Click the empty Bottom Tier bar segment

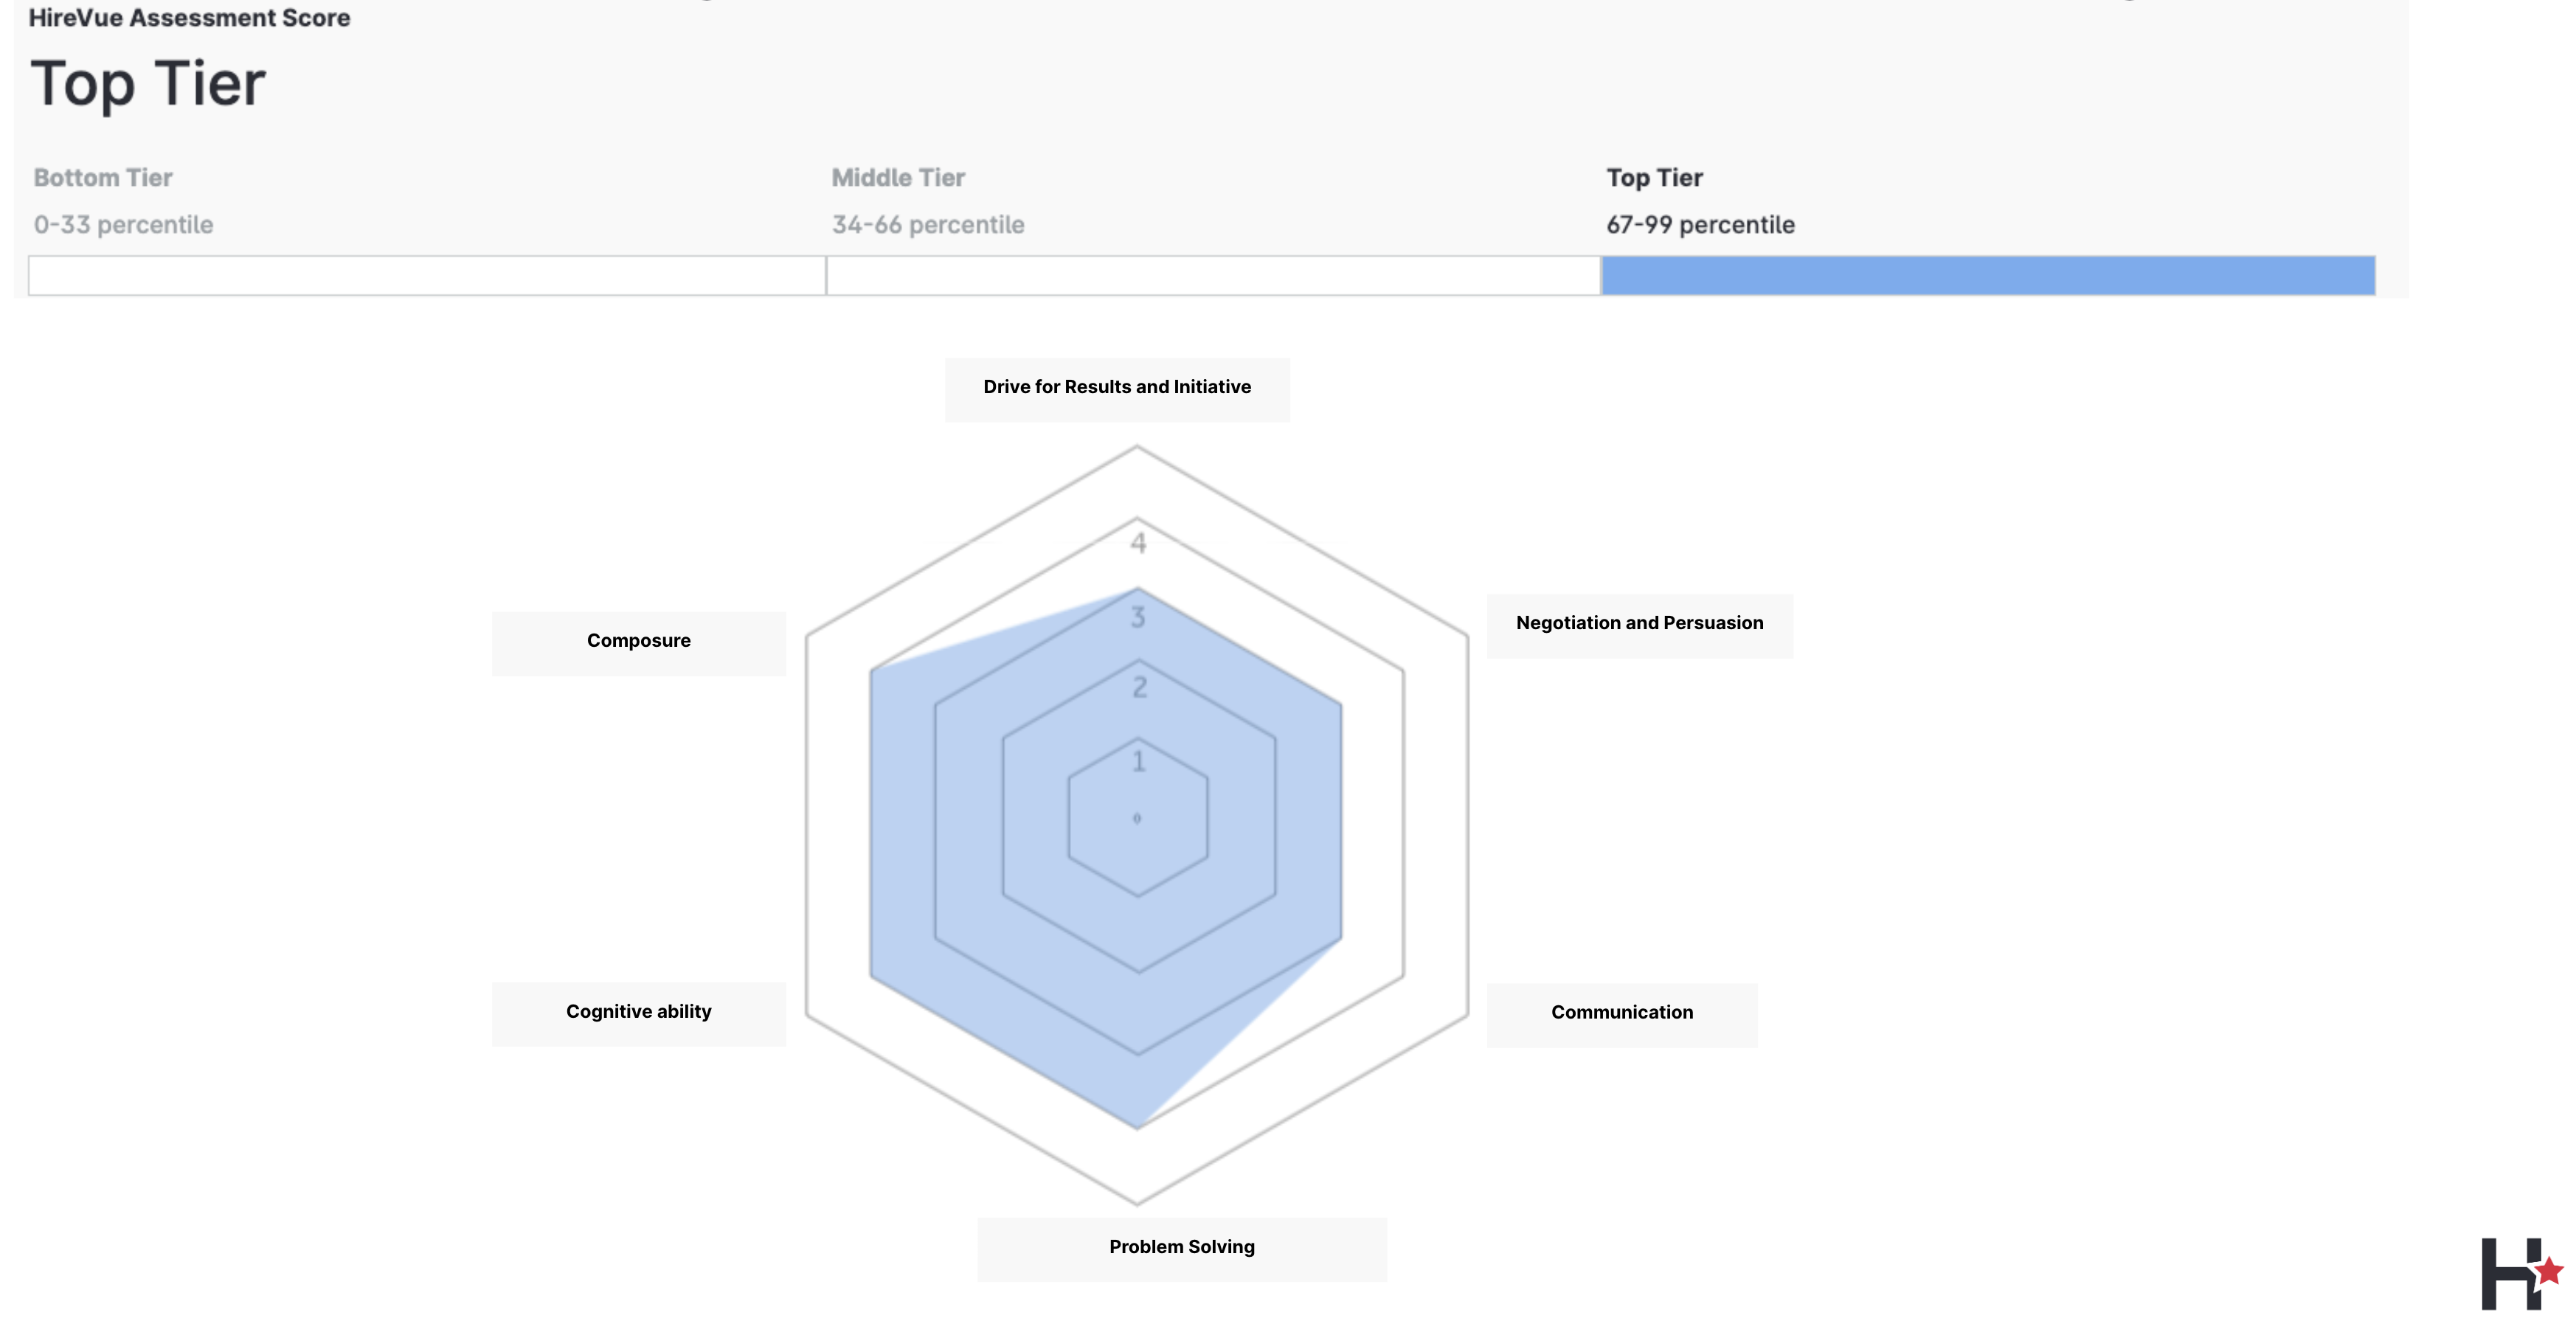coord(427,275)
